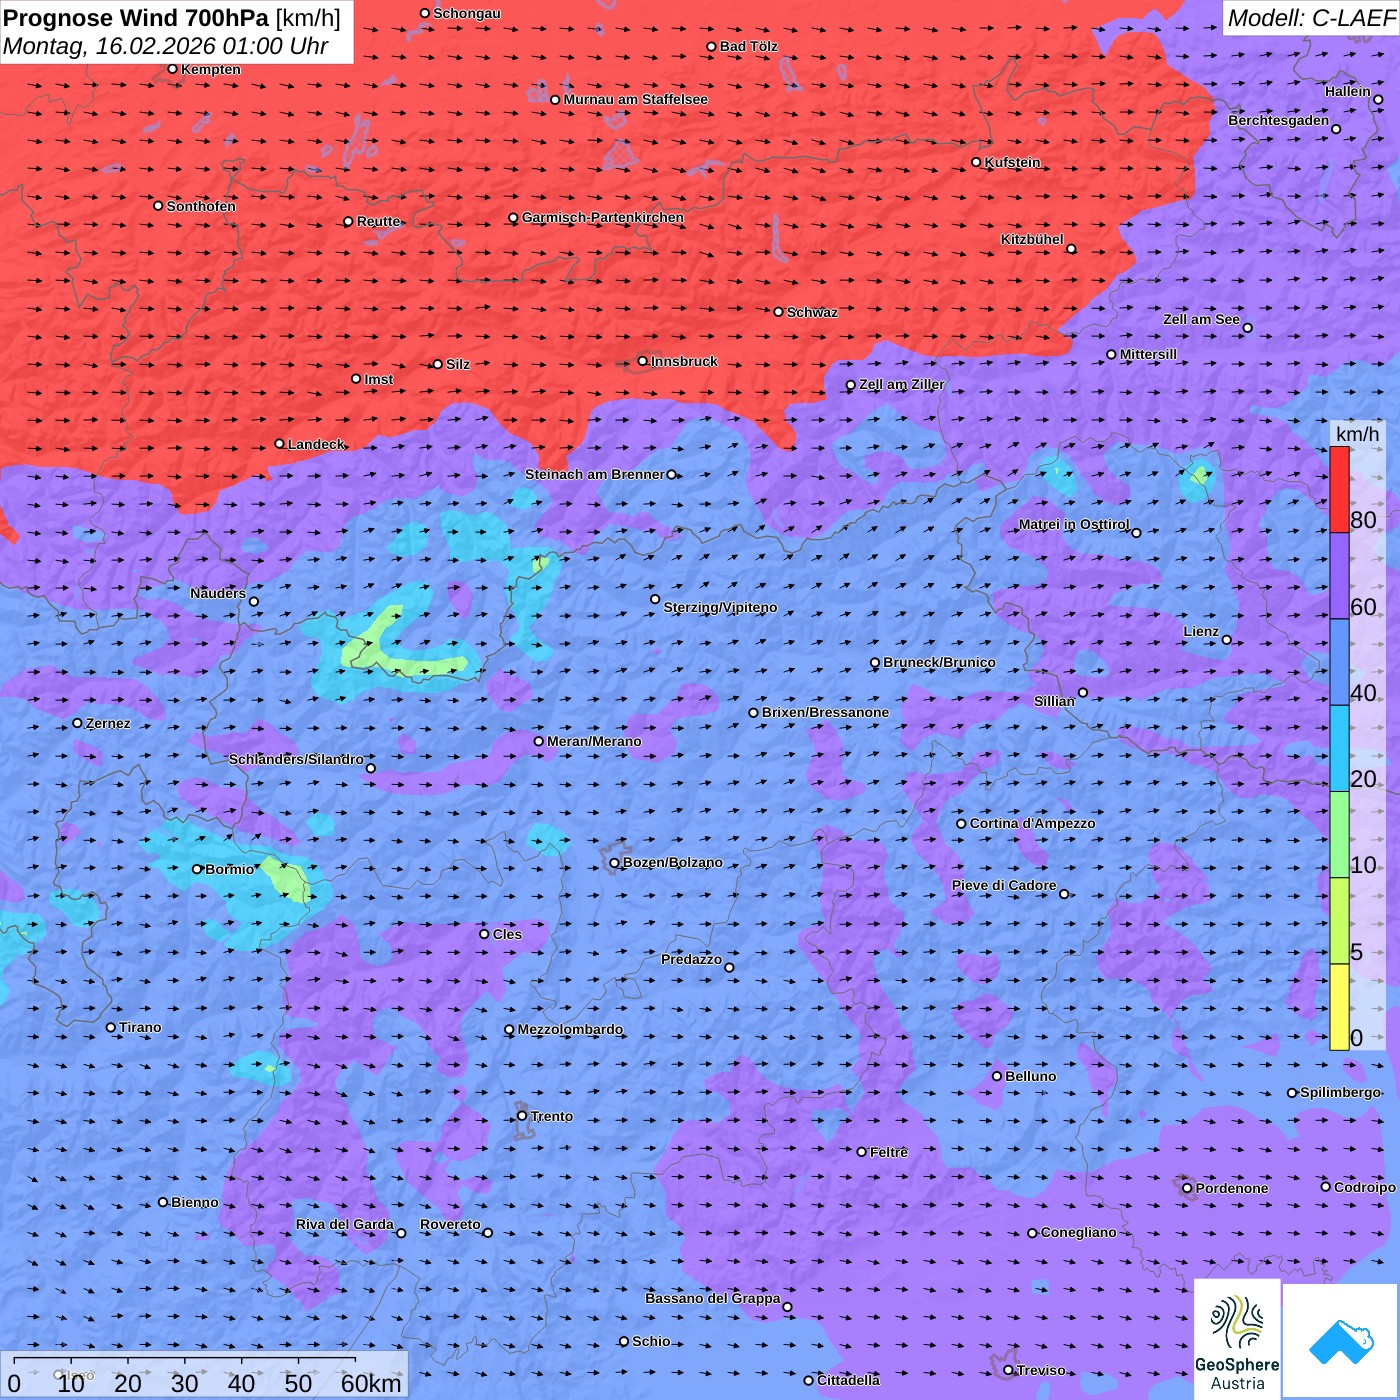Image resolution: width=1400 pixels, height=1400 pixels.
Task: Click the Bassano del Grappa label
Action: pos(712,1298)
